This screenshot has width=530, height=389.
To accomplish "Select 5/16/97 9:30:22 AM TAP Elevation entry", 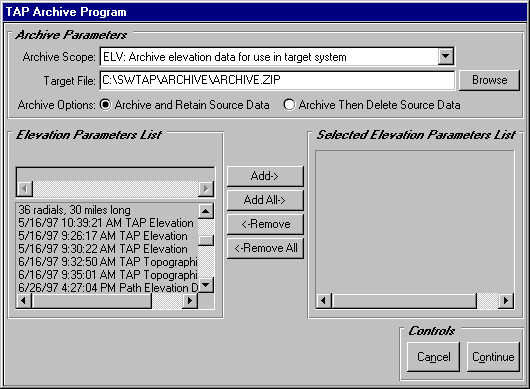I will click(107, 249).
